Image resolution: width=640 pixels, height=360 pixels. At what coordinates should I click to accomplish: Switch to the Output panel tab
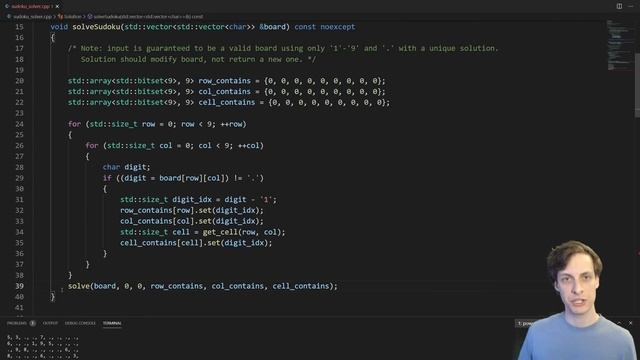click(50, 323)
